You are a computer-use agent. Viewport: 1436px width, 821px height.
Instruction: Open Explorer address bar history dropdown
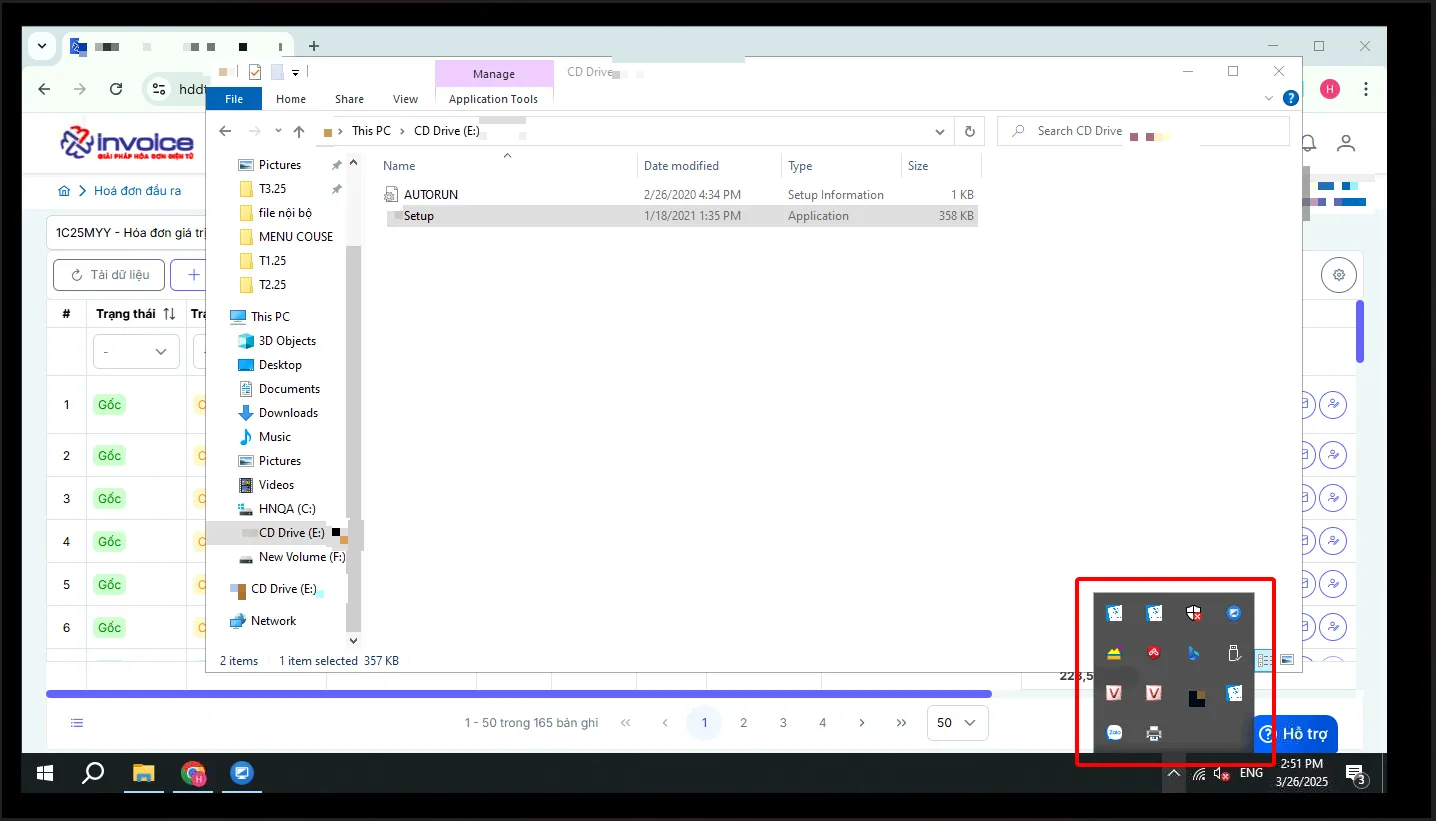pyautogui.click(x=940, y=131)
